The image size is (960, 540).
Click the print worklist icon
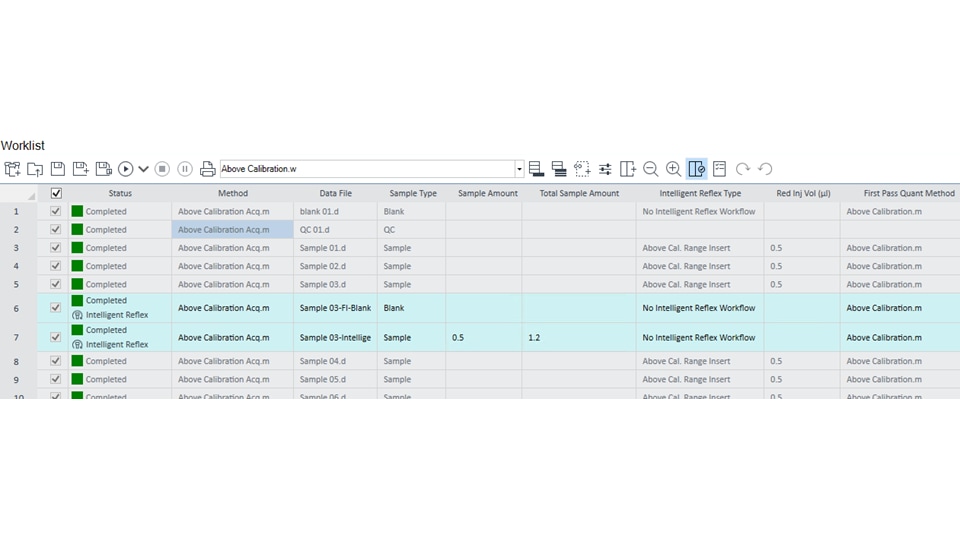(207, 169)
